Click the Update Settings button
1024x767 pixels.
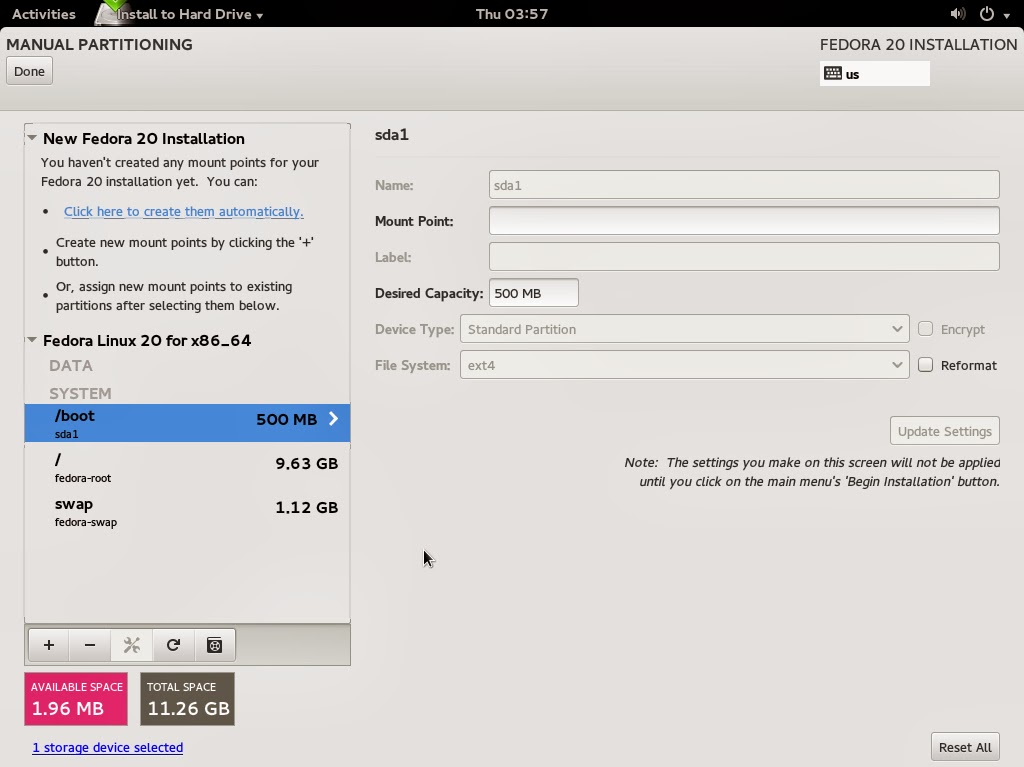[x=944, y=431]
